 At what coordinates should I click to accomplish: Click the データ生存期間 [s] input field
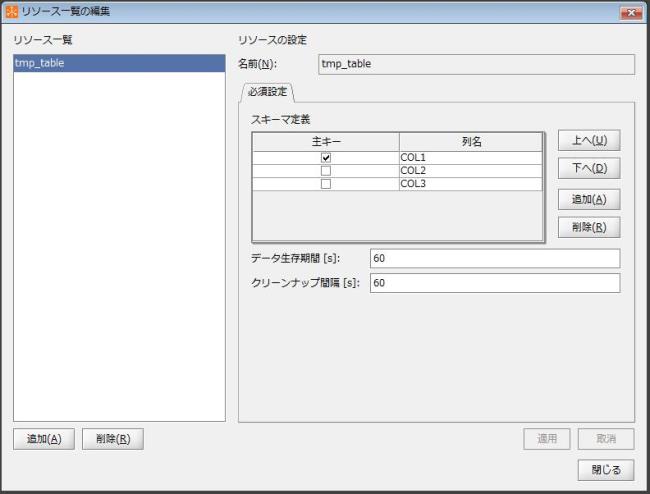click(494, 259)
